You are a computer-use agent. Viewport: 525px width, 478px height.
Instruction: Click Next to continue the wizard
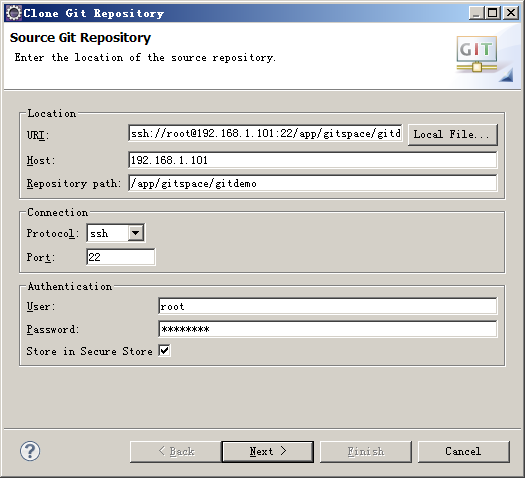click(268, 452)
